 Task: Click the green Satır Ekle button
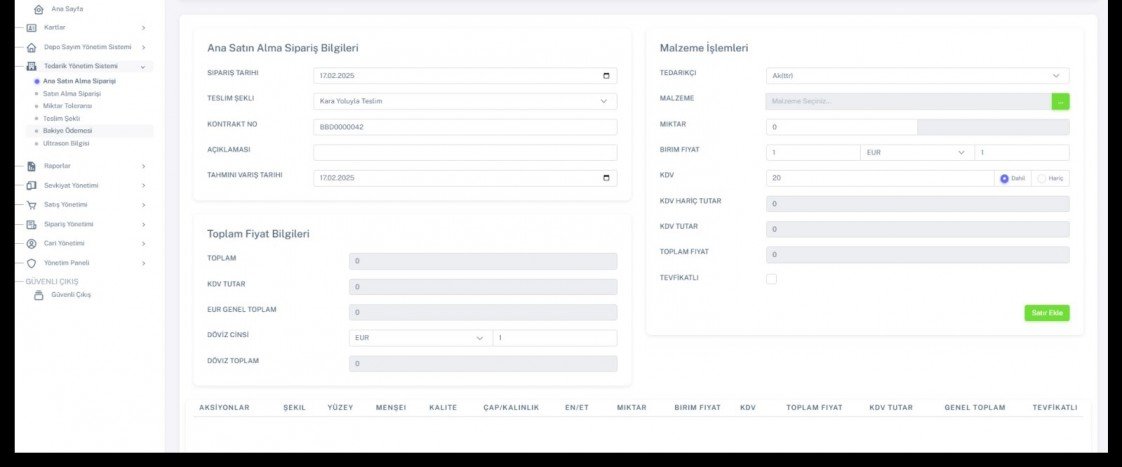tap(1046, 313)
